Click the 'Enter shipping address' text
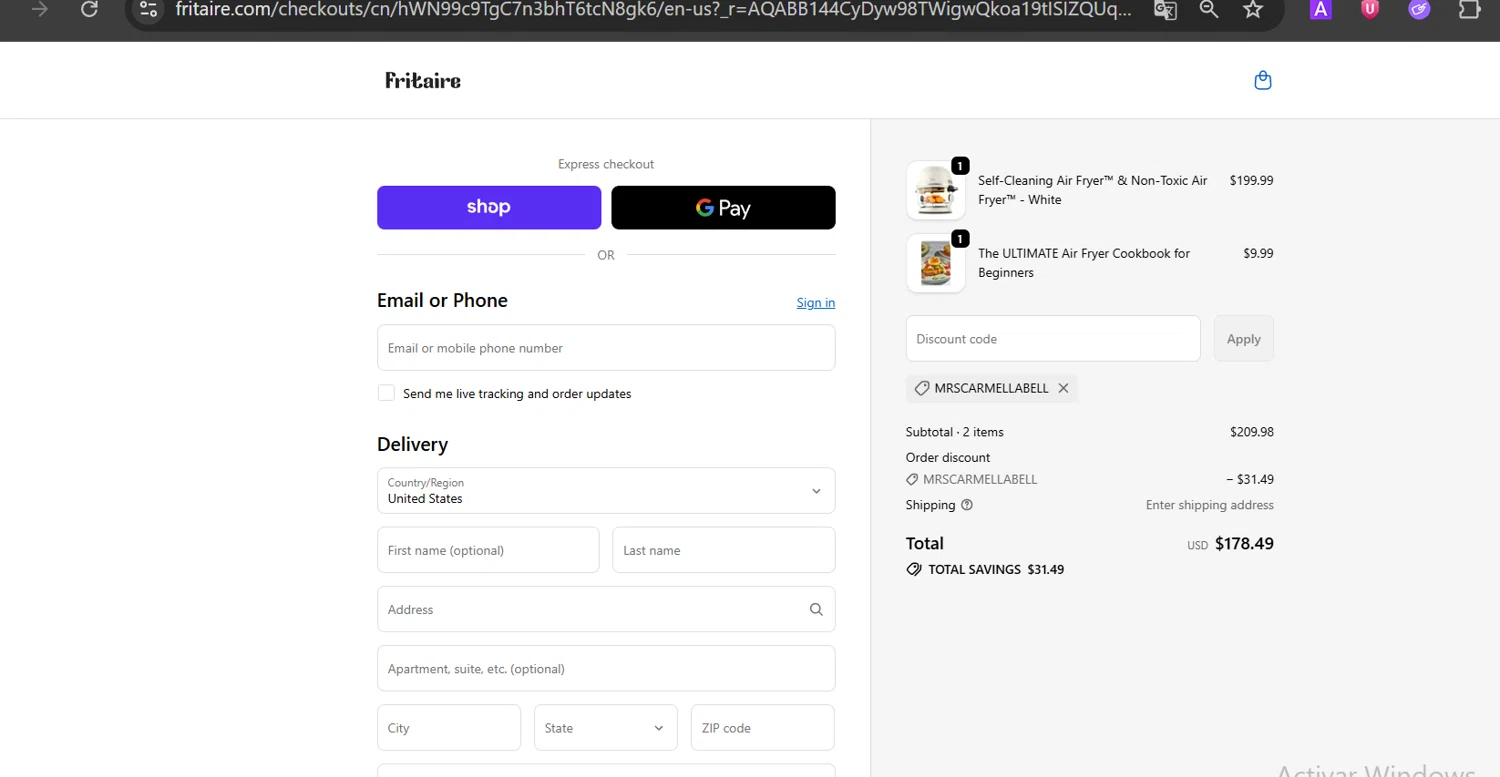1500x777 pixels. [1210, 505]
